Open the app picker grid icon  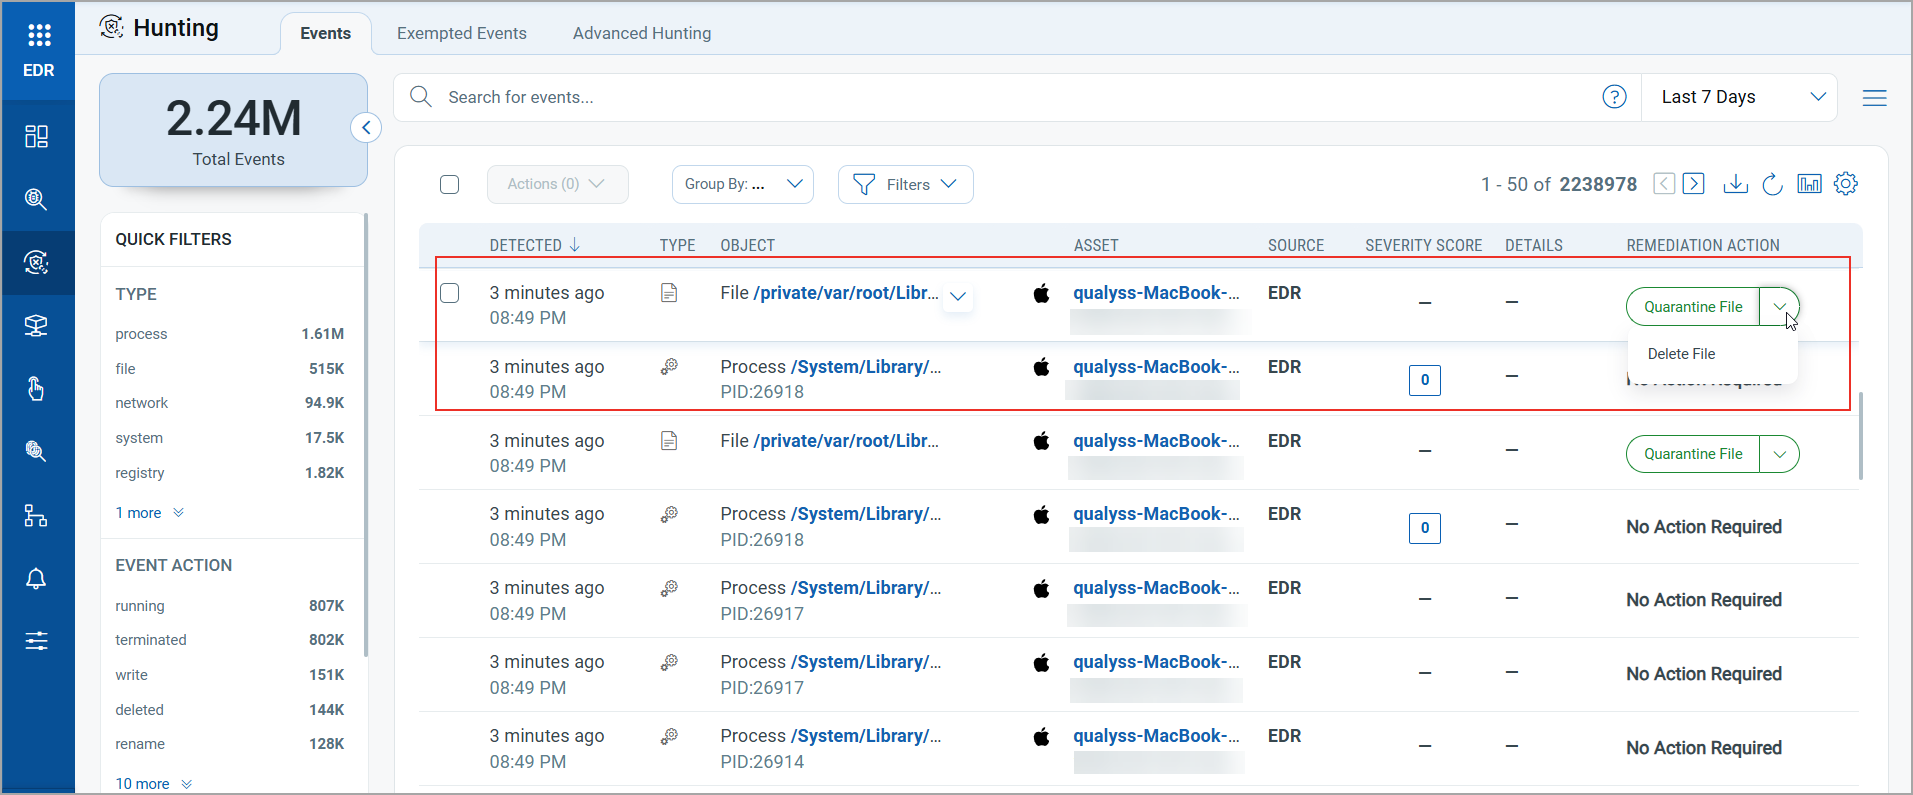[39, 36]
